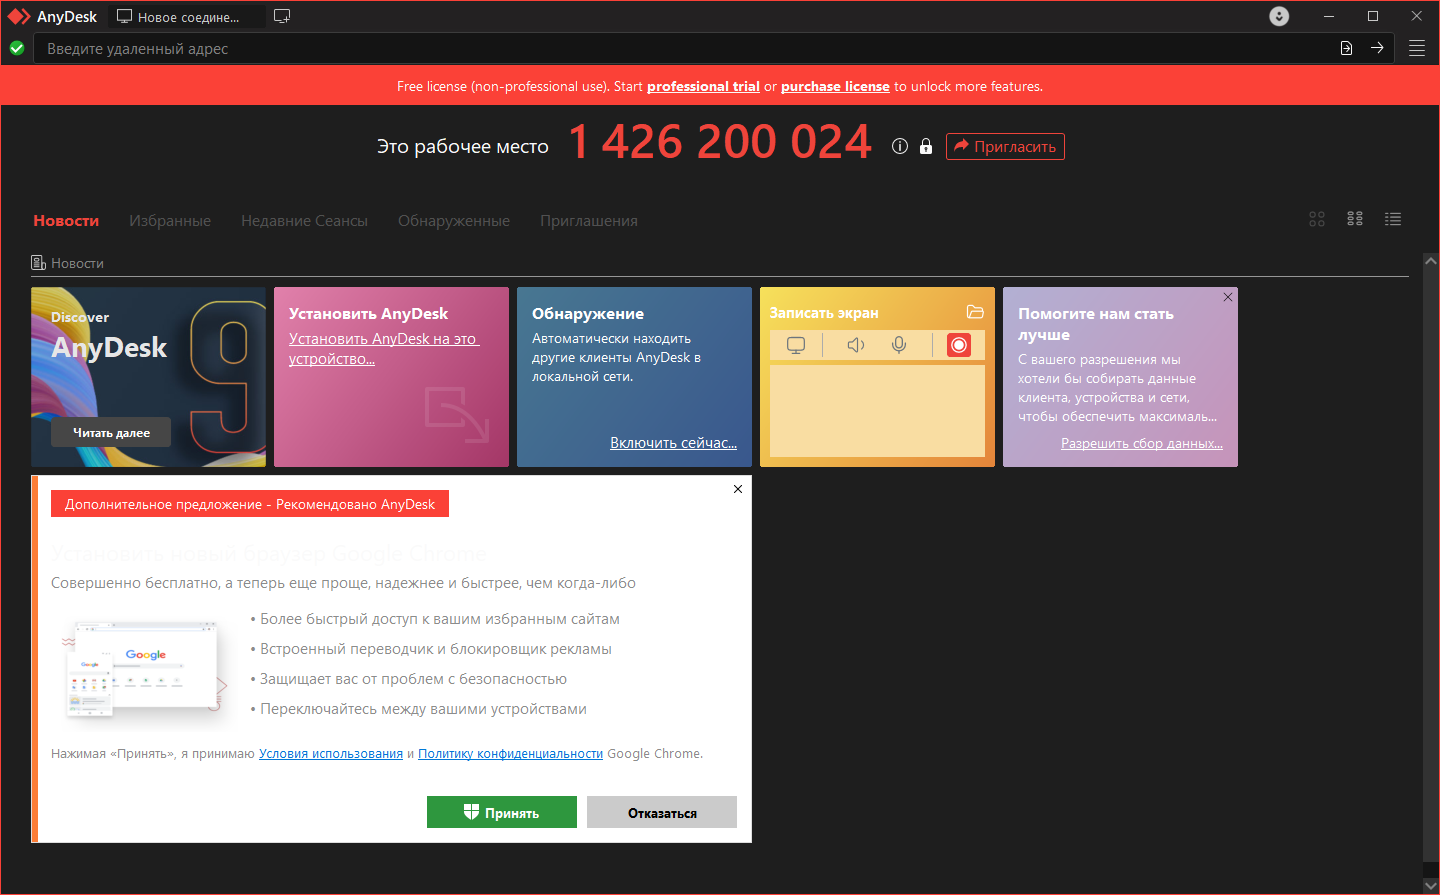Show workstation info via the circled i icon
Image resolution: width=1440 pixels, height=895 pixels.
(x=900, y=146)
